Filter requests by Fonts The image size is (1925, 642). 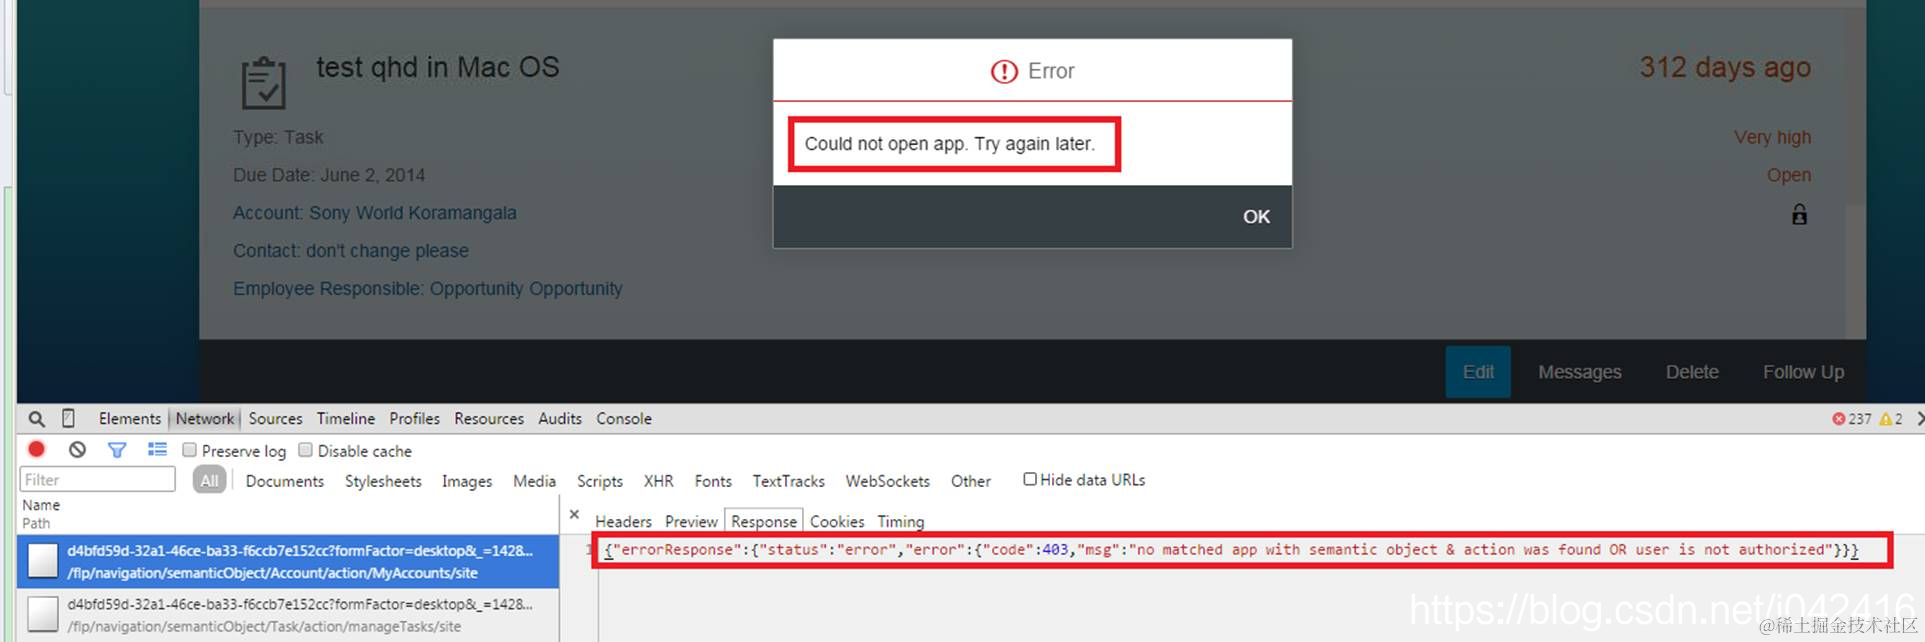[x=713, y=481]
